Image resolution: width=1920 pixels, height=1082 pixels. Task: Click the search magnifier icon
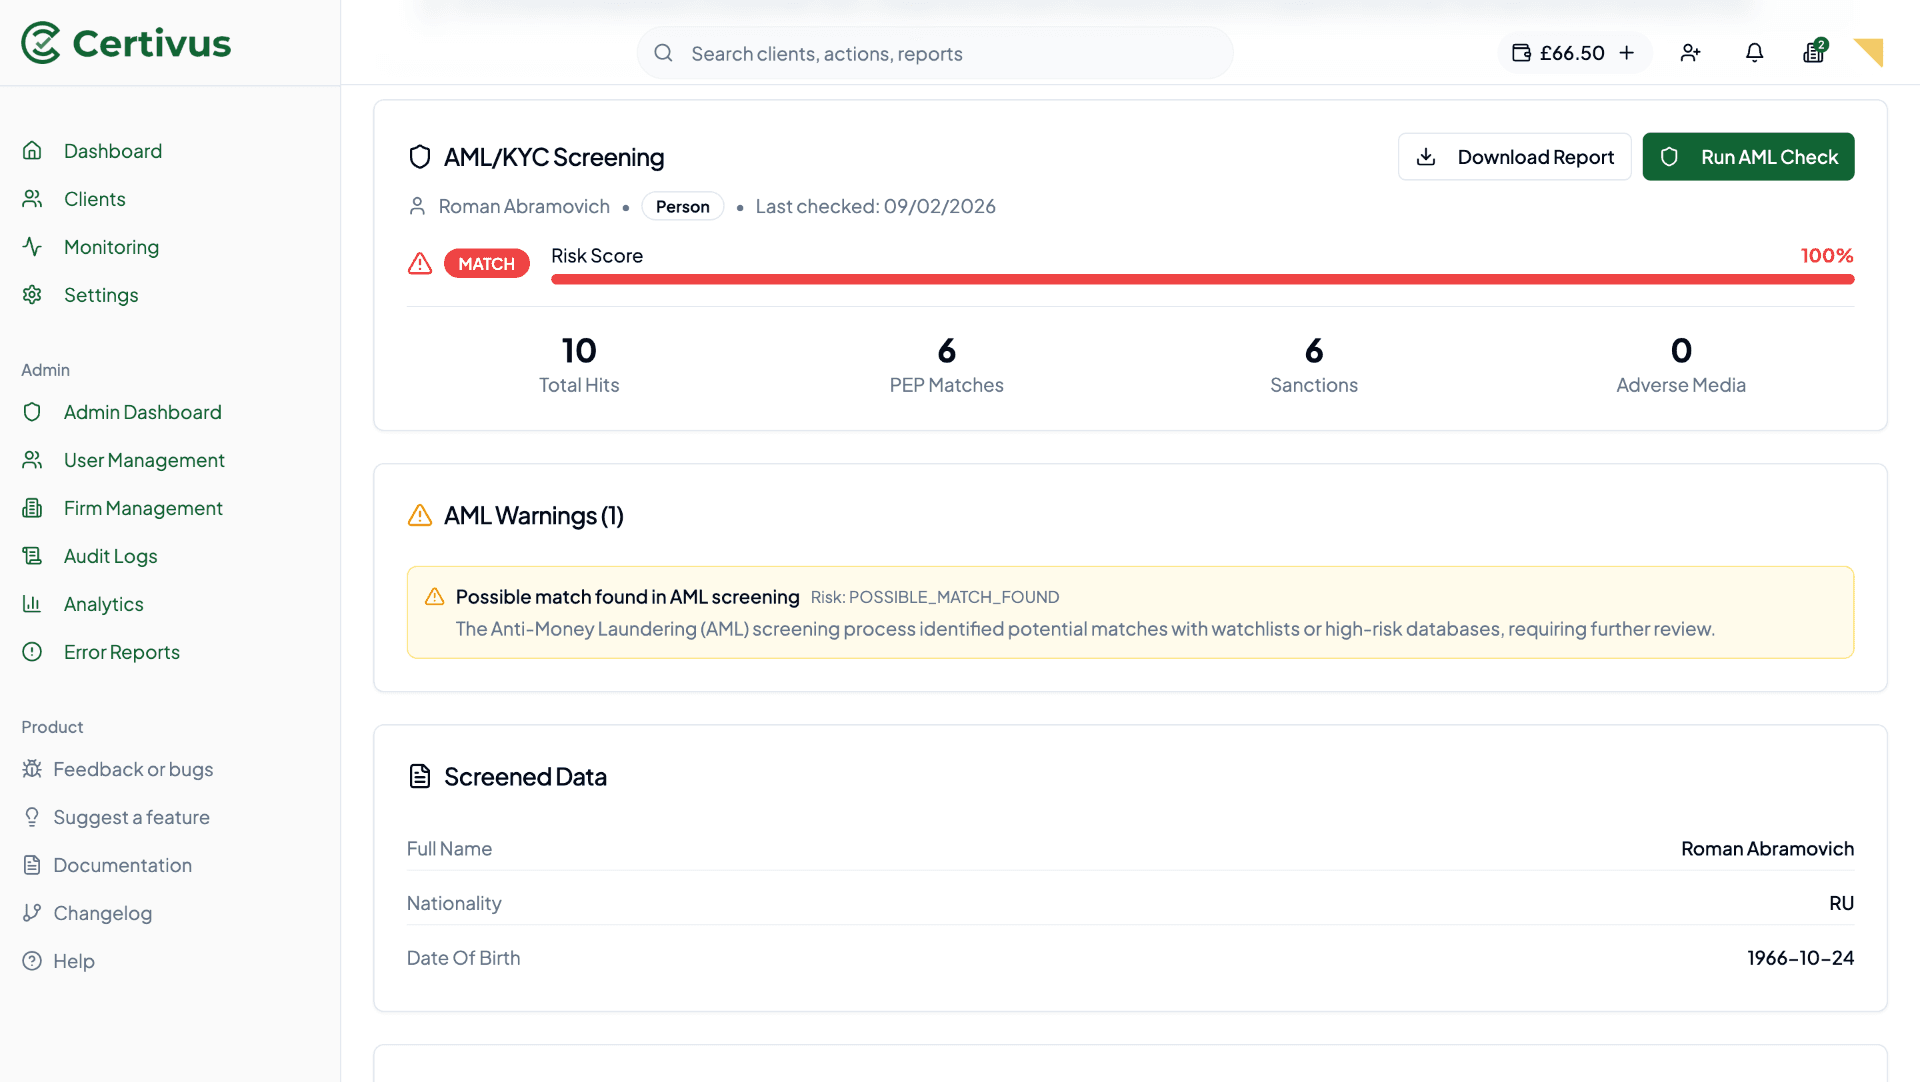(x=663, y=53)
